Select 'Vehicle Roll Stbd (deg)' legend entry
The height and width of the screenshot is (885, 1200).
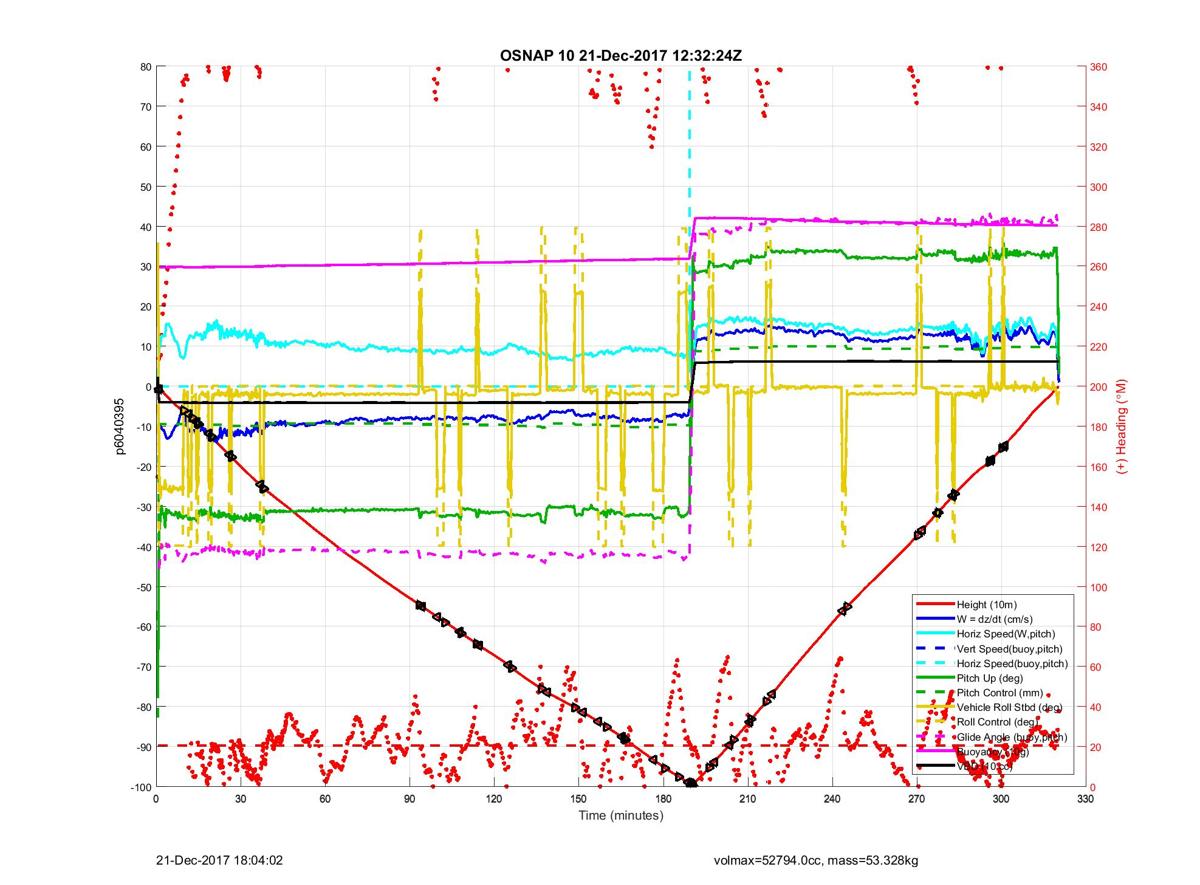coord(1009,707)
